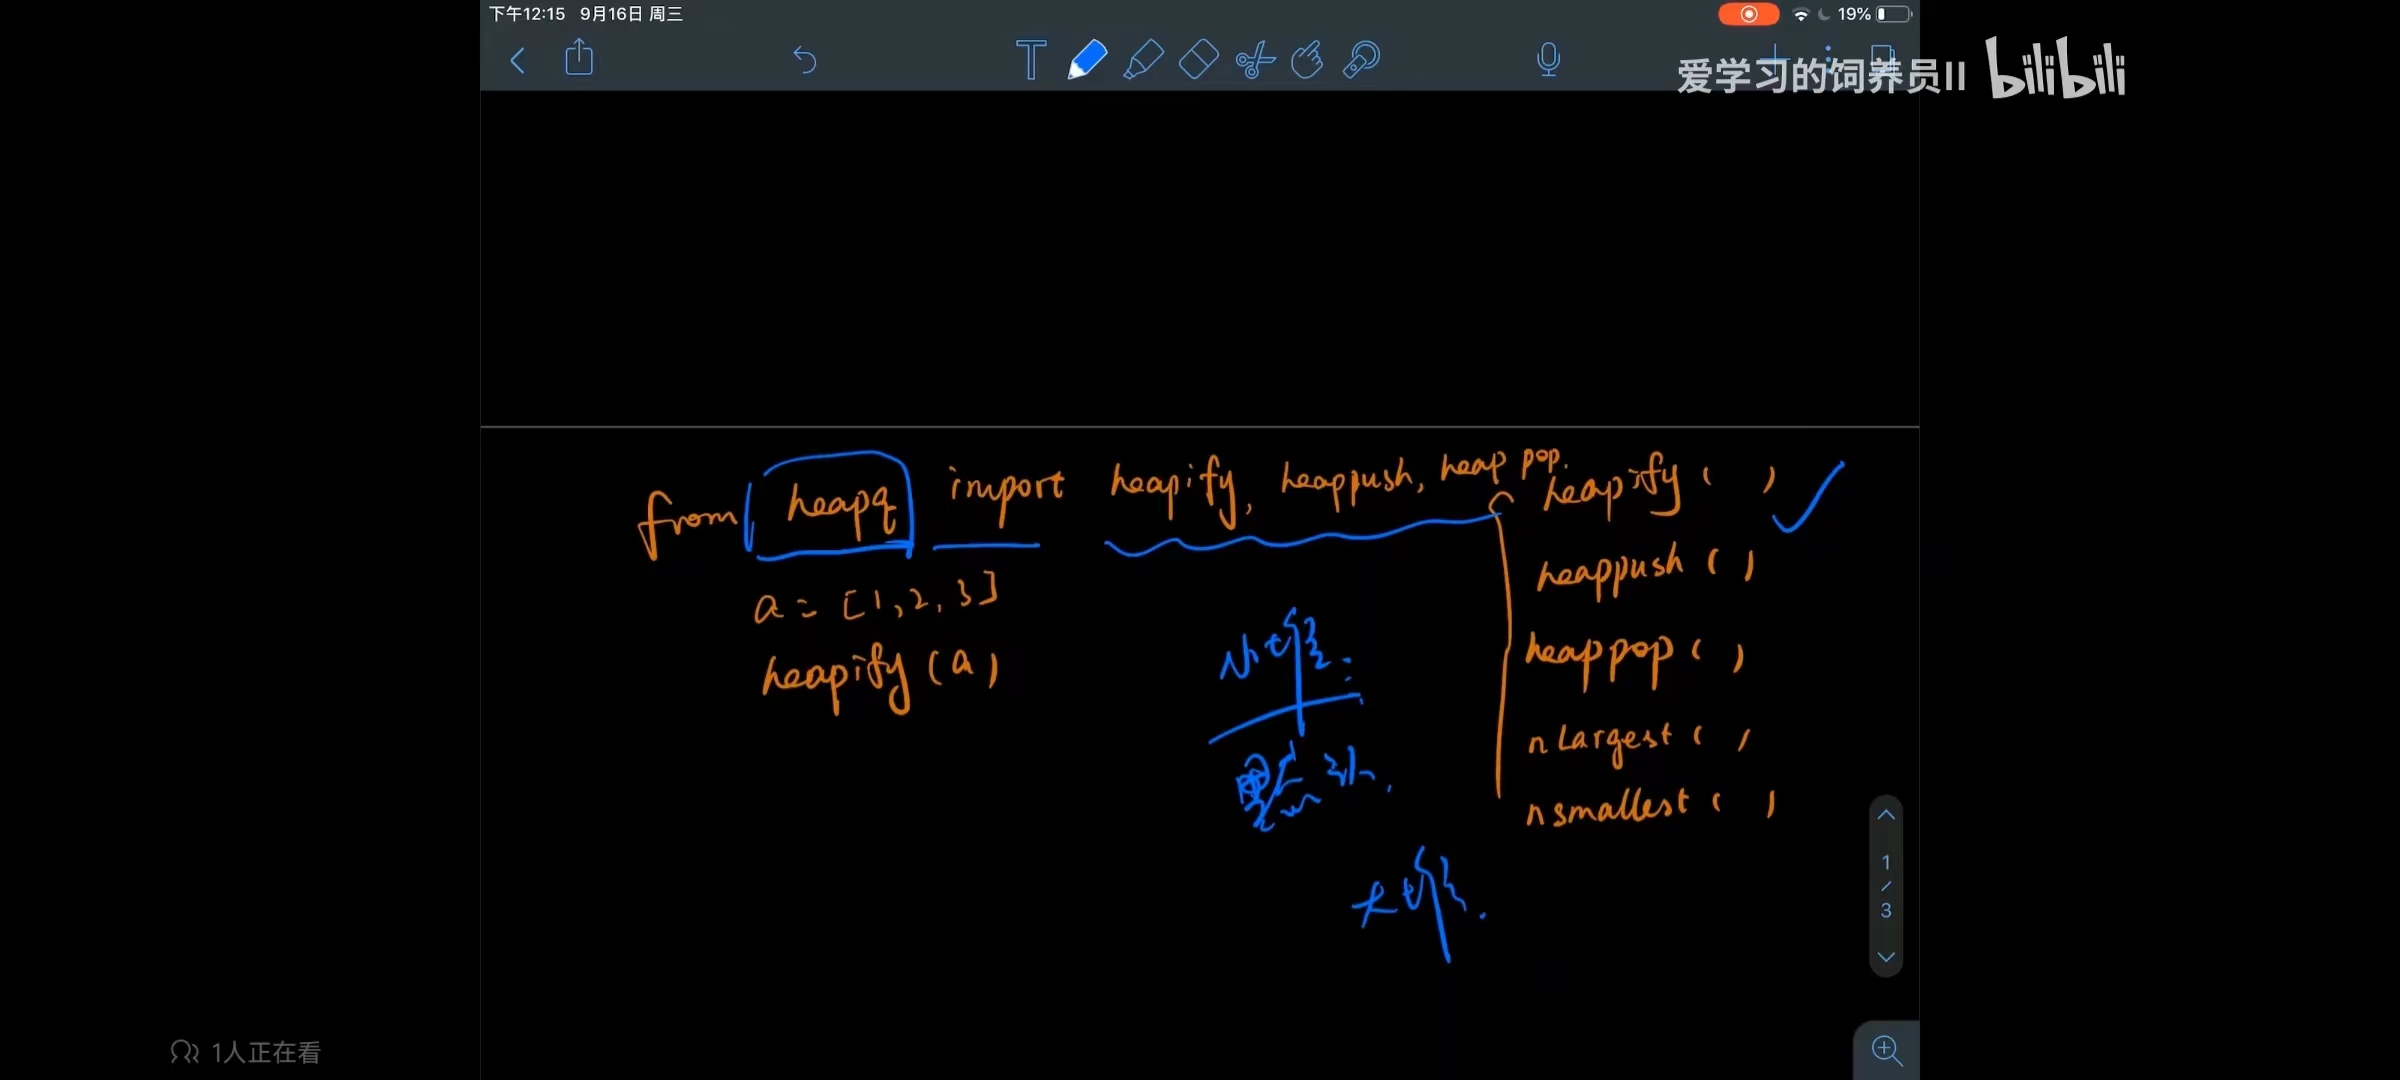This screenshot has height=1080, width=2400.
Task: Tap the battery status indicator
Action: [x=1894, y=14]
